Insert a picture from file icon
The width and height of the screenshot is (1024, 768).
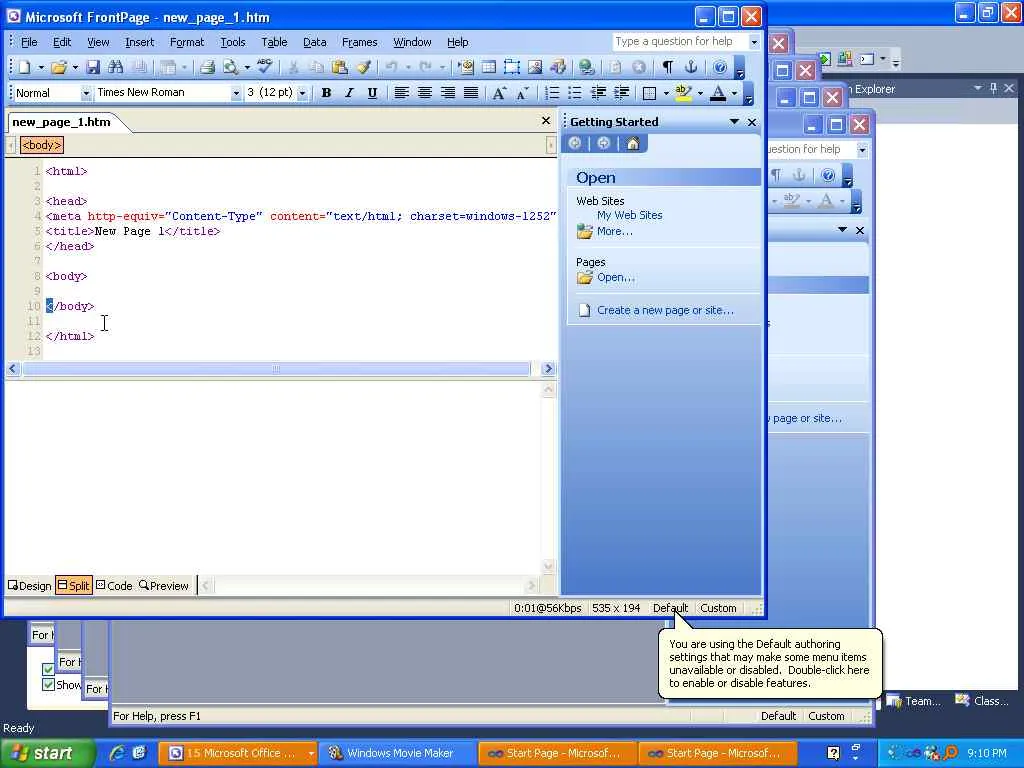click(535, 67)
